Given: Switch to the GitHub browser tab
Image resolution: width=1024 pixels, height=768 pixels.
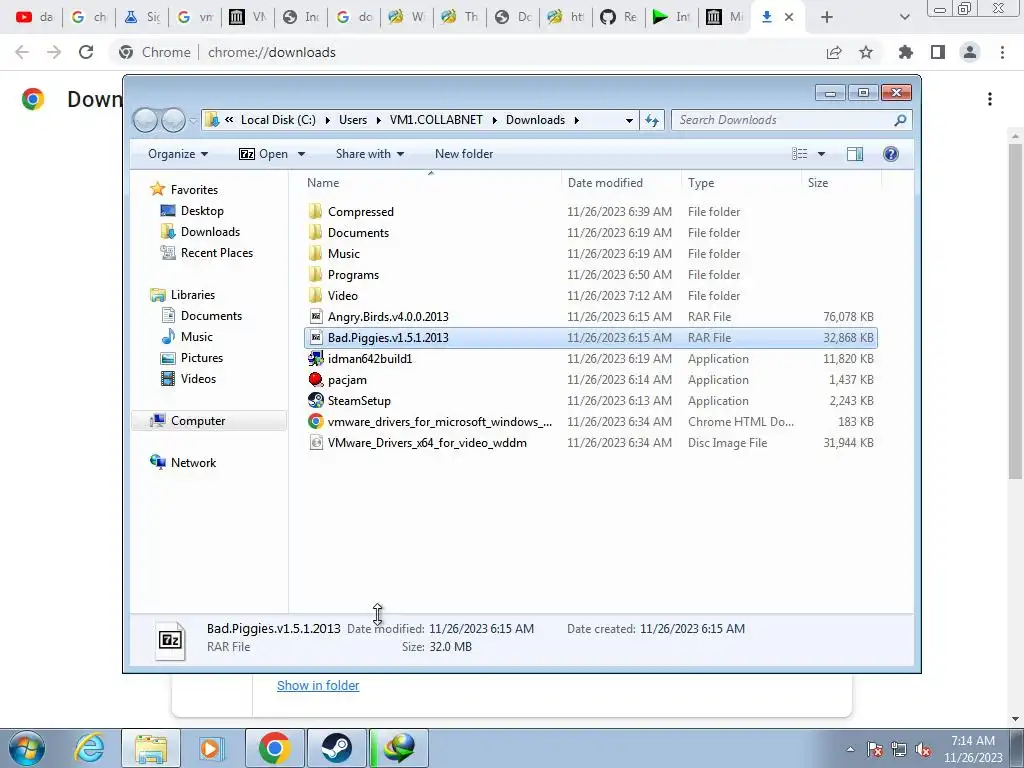Looking at the screenshot, I should [x=618, y=17].
